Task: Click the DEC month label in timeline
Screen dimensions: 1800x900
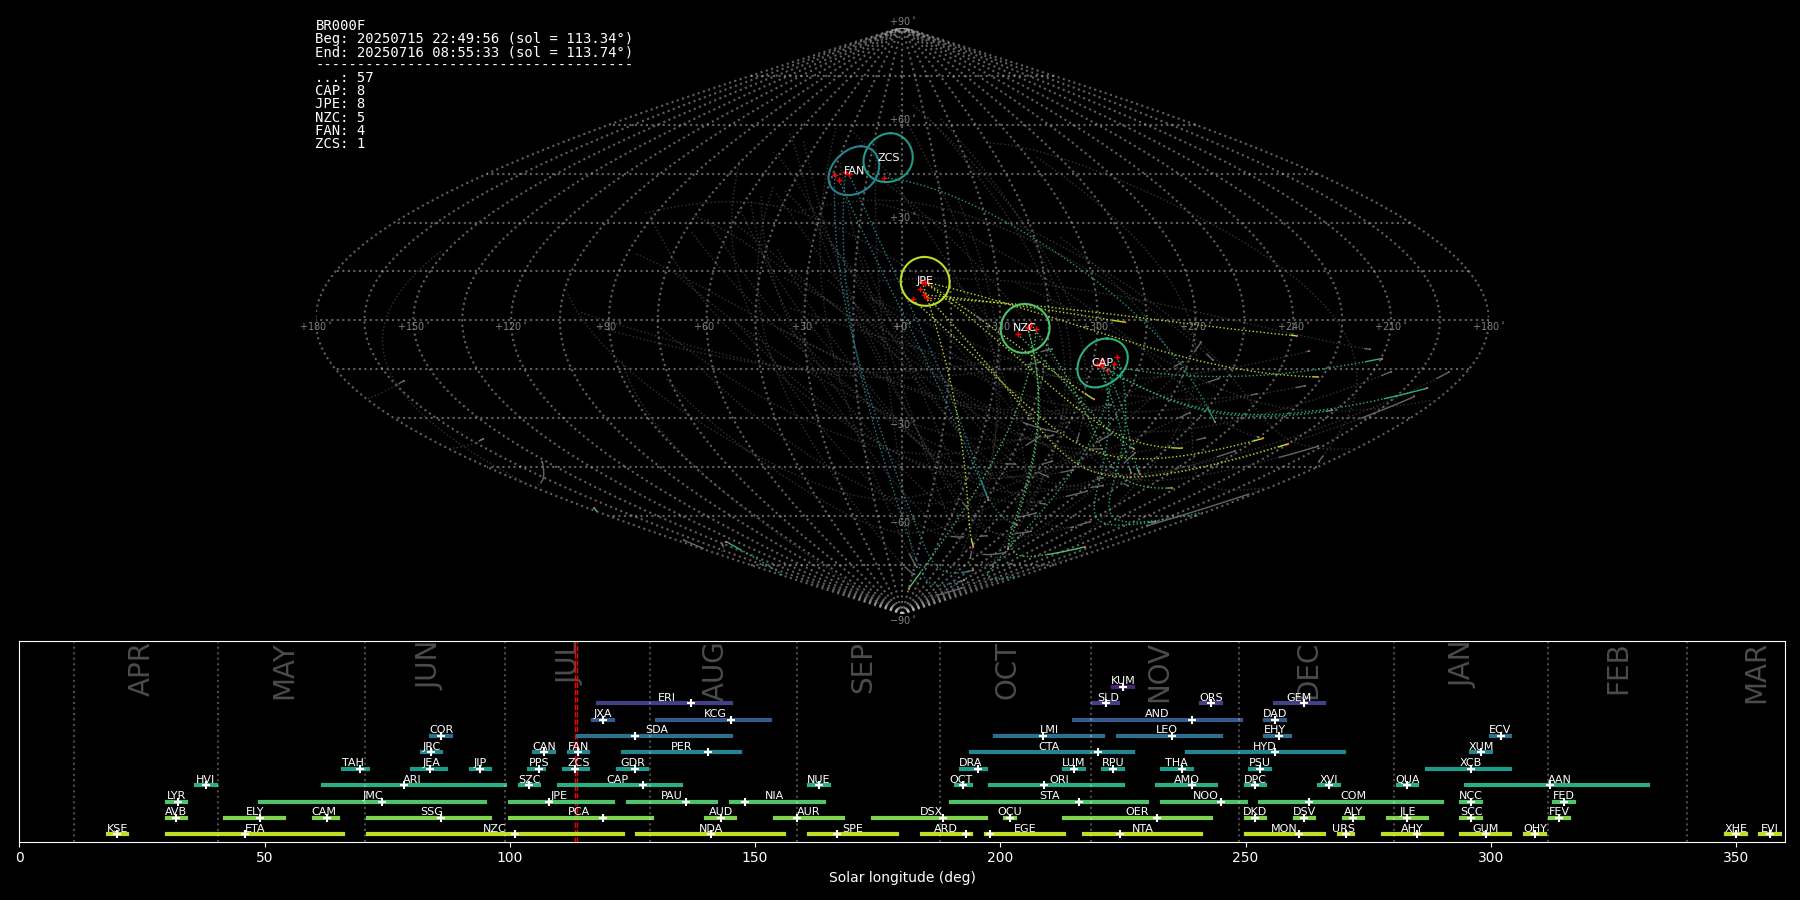Action: (1308, 673)
